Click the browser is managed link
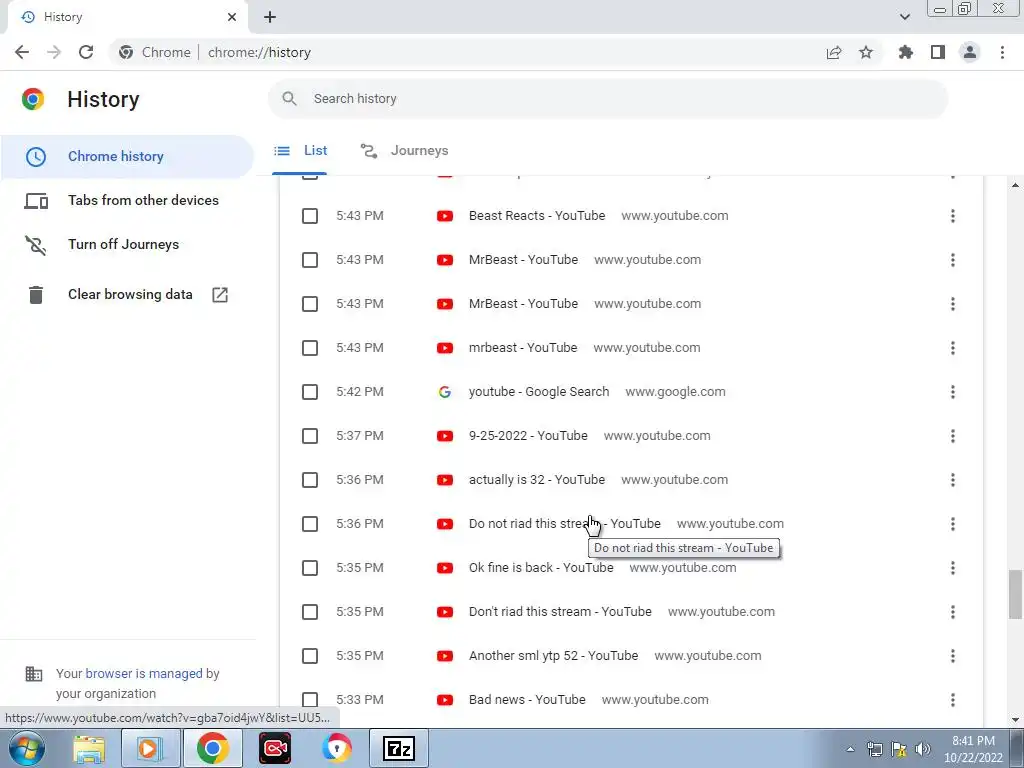The image size is (1024, 768). [x=144, y=674]
